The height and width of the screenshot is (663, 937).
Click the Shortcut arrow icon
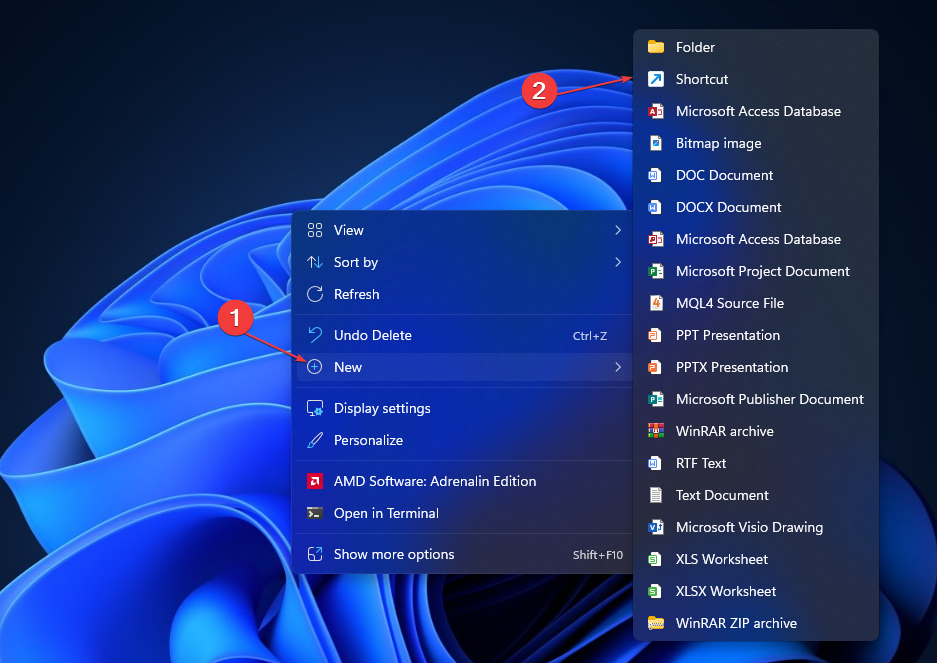(656, 79)
